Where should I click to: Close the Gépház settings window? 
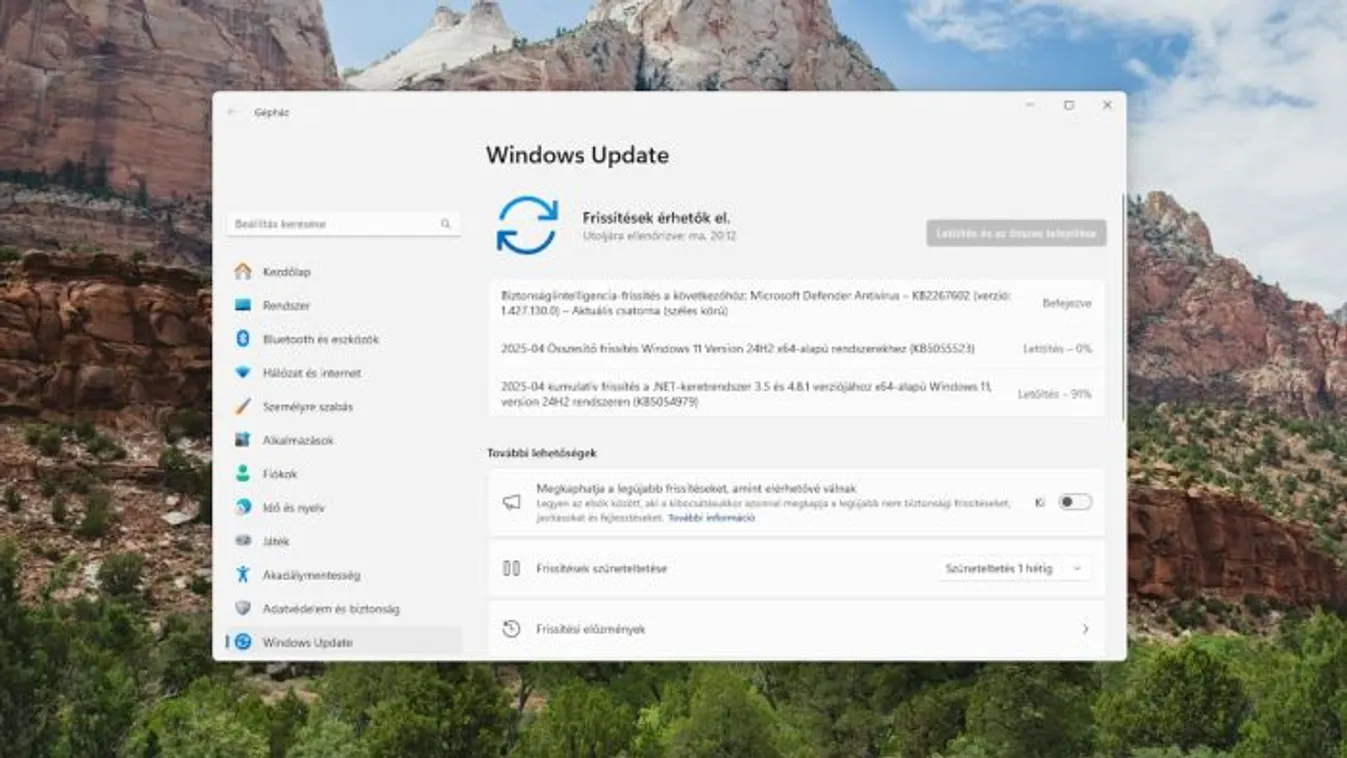point(1107,105)
